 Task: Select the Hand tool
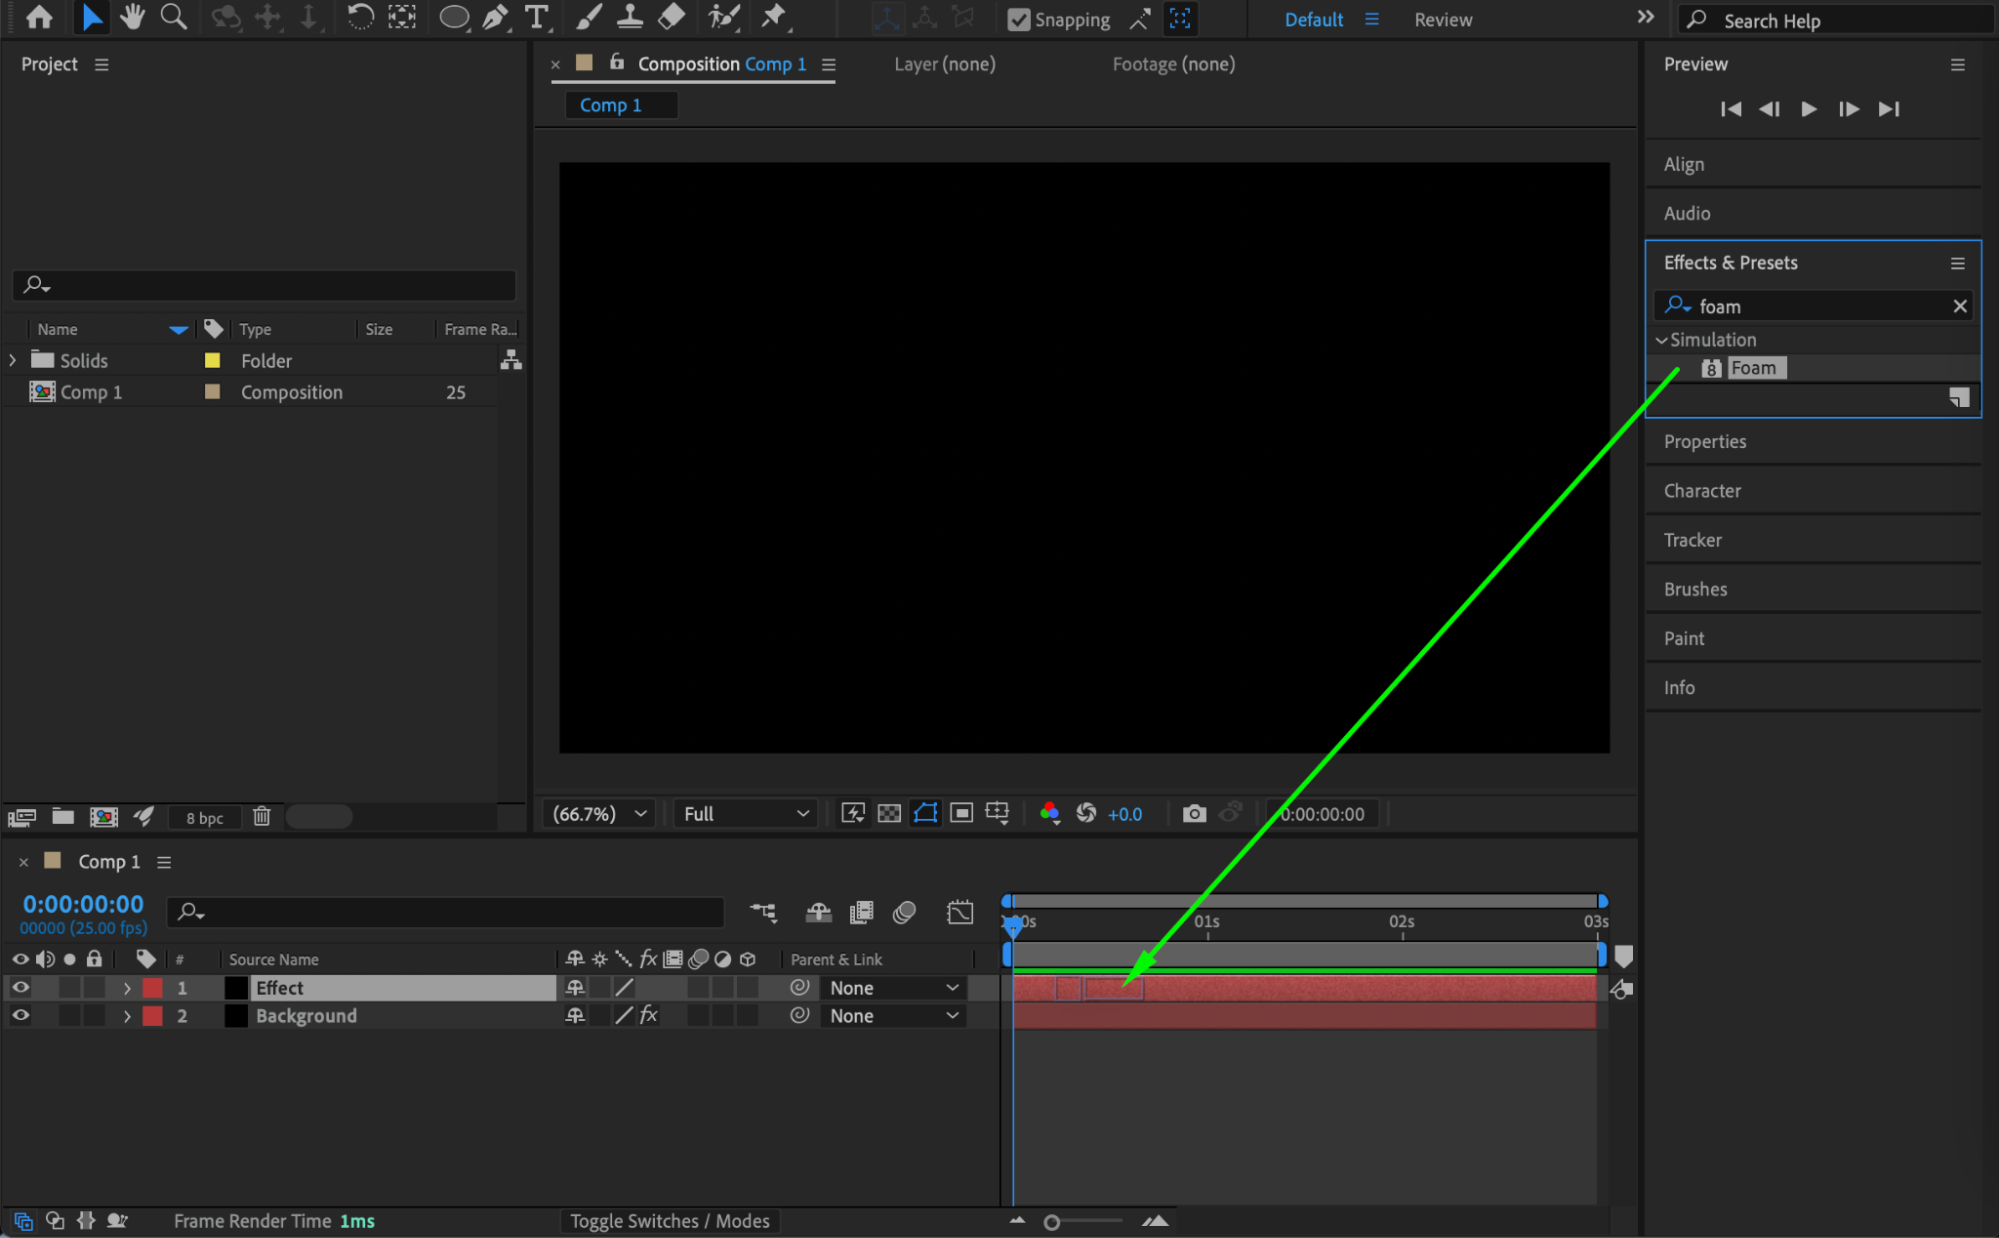(131, 17)
